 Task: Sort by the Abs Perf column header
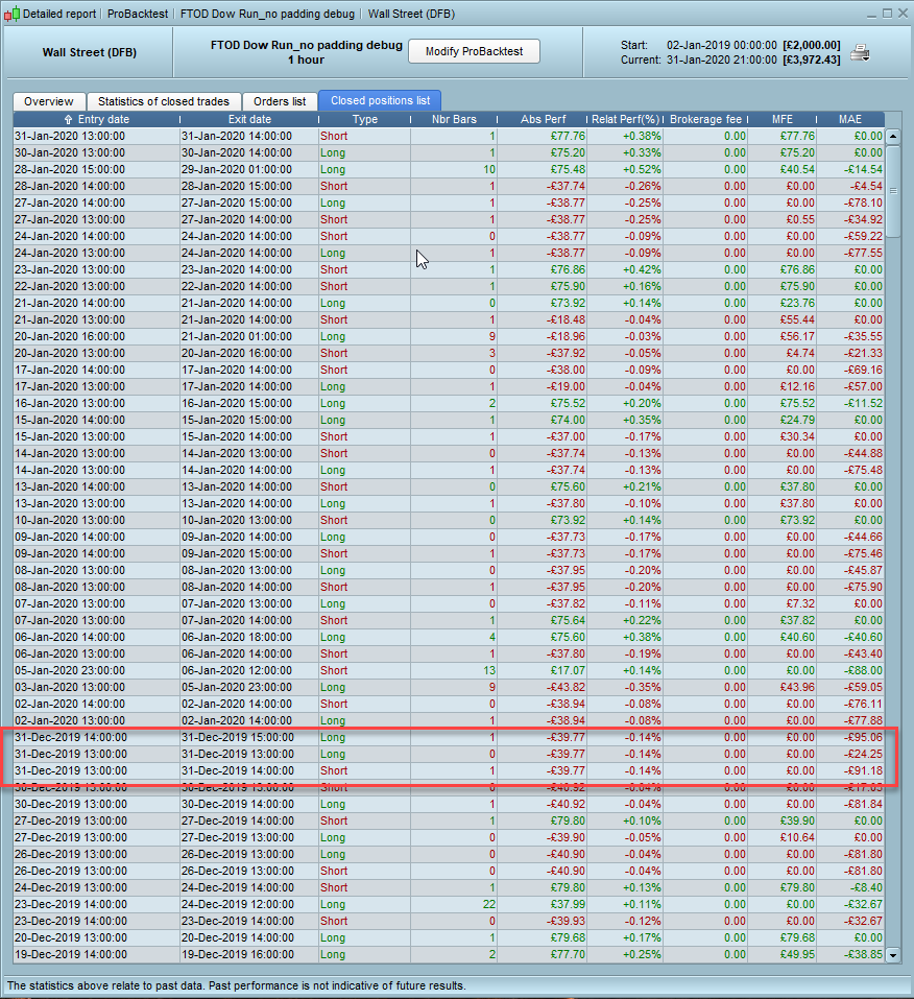pos(543,119)
